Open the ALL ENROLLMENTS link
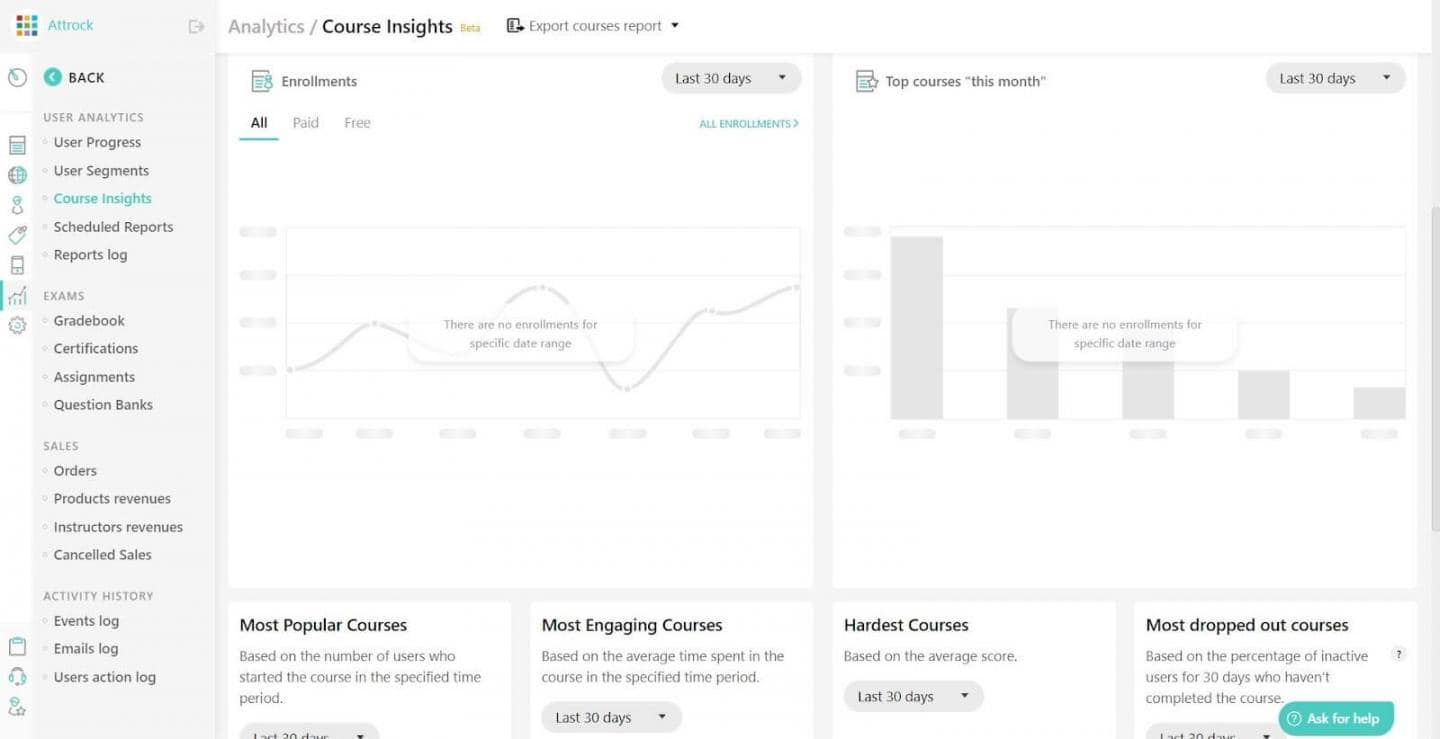Image resolution: width=1440 pixels, height=739 pixels. click(x=748, y=124)
